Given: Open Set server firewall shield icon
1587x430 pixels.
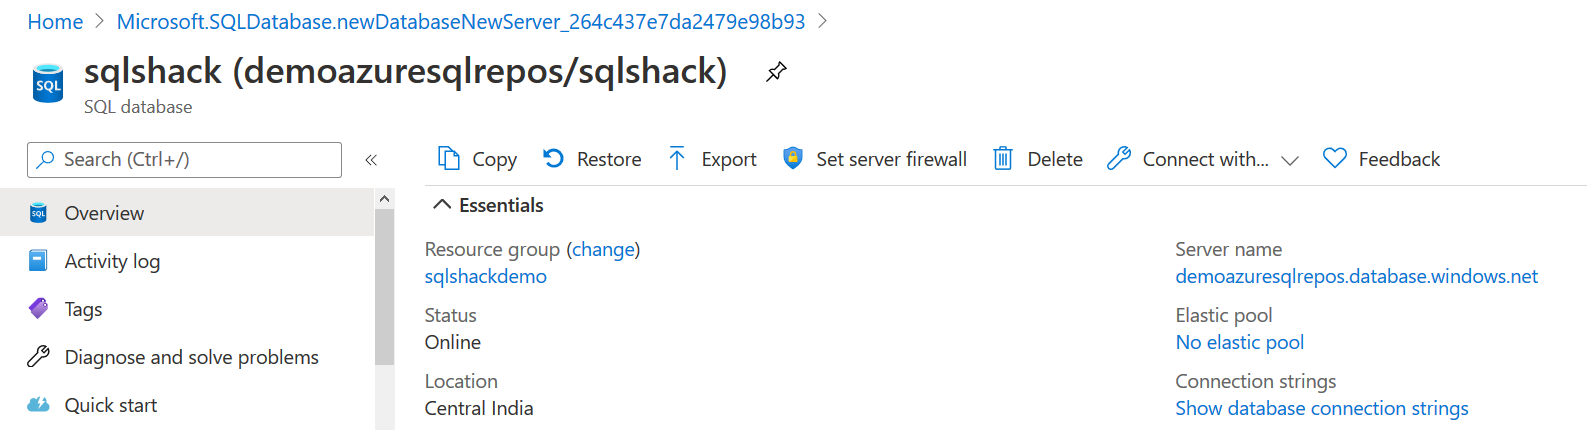Looking at the screenshot, I should pyautogui.click(x=793, y=159).
